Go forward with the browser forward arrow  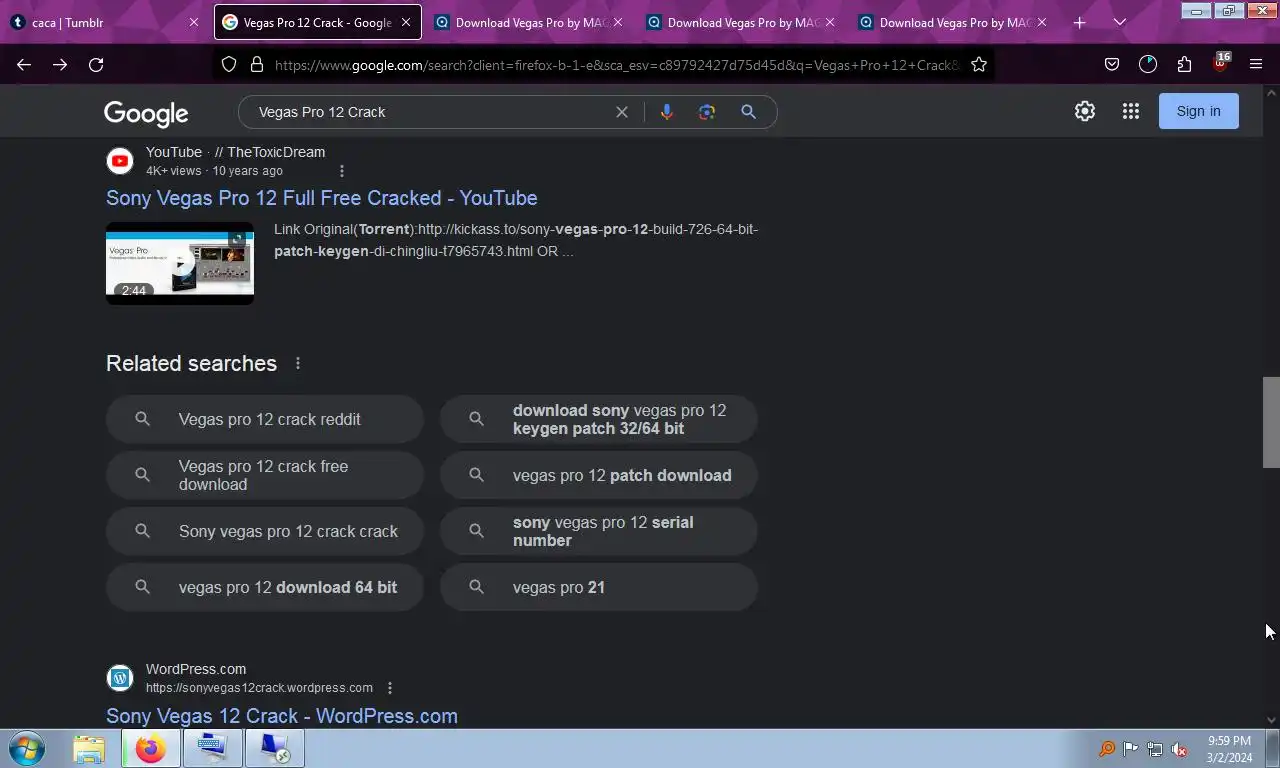click(x=60, y=64)
